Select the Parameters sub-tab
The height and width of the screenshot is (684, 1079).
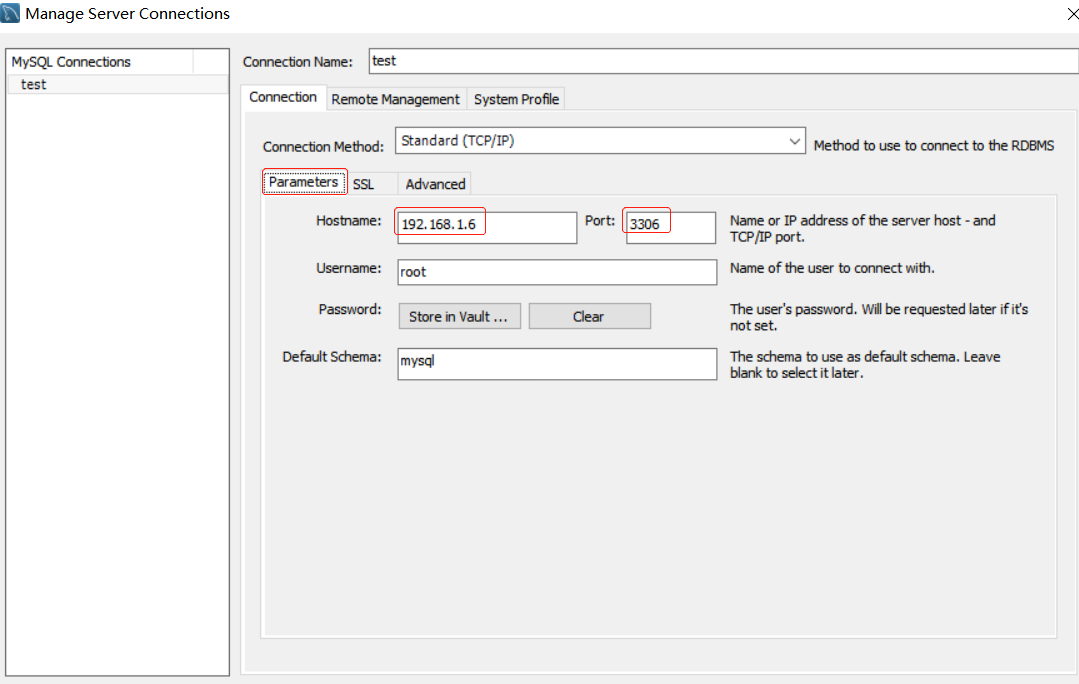(304, 182)
